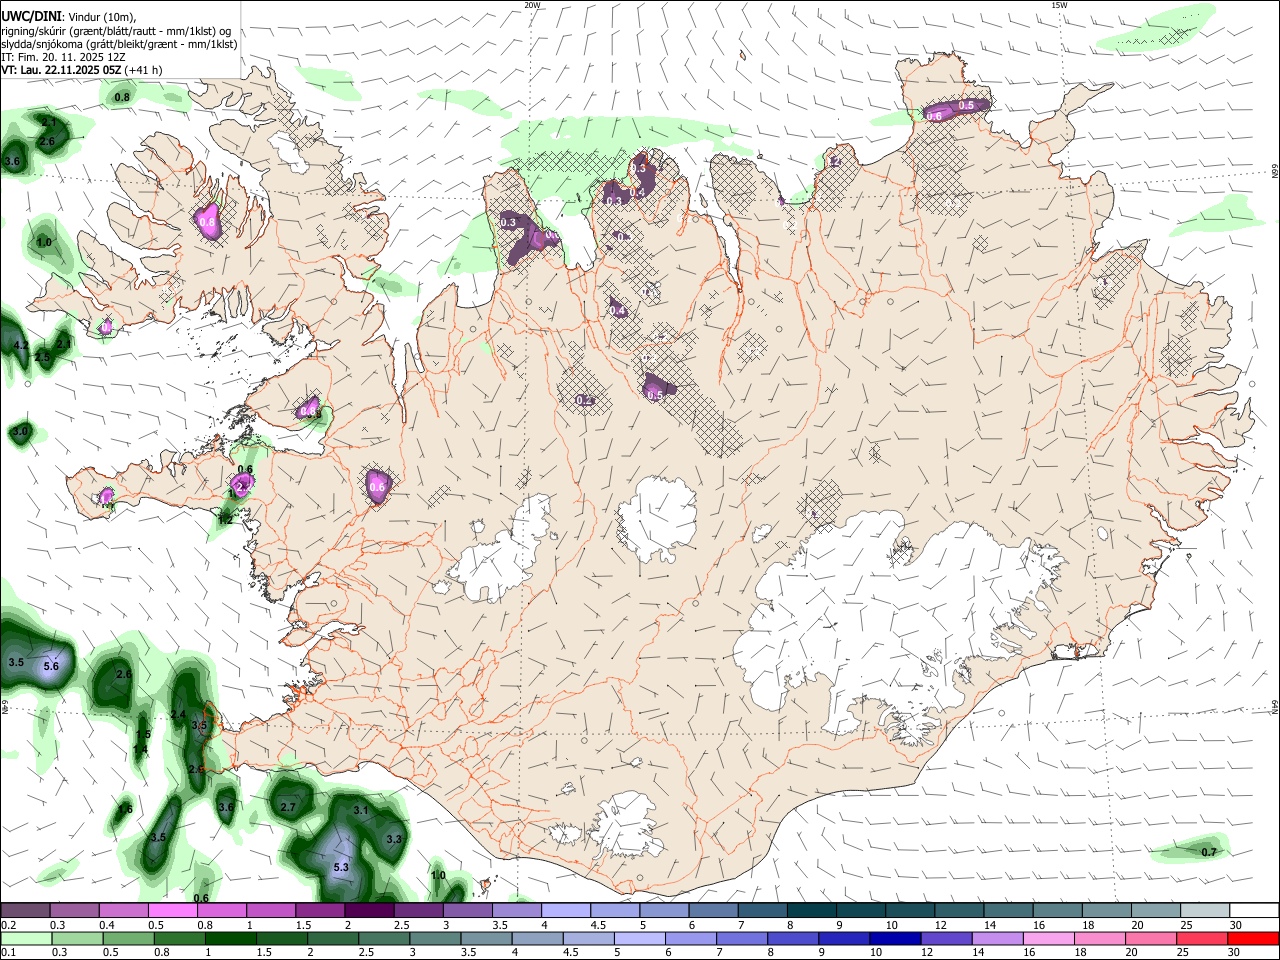Click the '3.0' rain value on the map
Viewport: 1280px width, 960px height.
click(x=21, y=431)
